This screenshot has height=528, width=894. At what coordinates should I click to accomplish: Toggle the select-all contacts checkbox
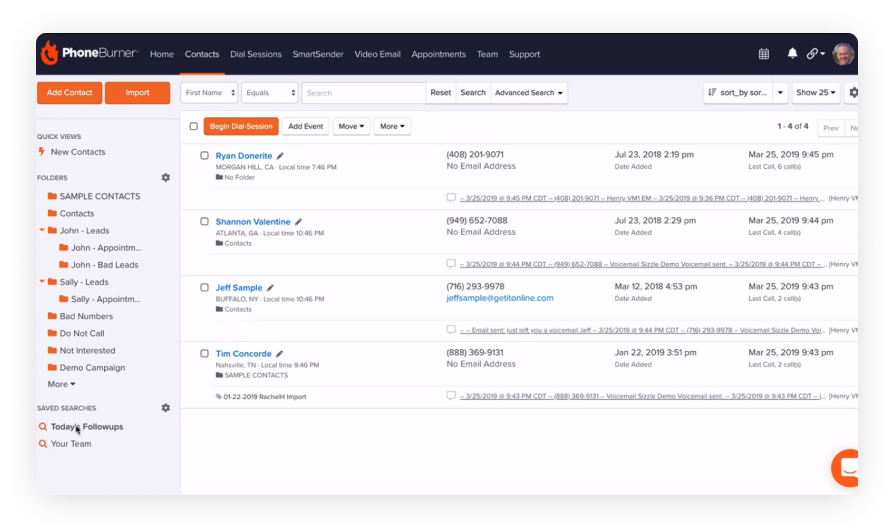pyautogui.click(x=194, y=126)
